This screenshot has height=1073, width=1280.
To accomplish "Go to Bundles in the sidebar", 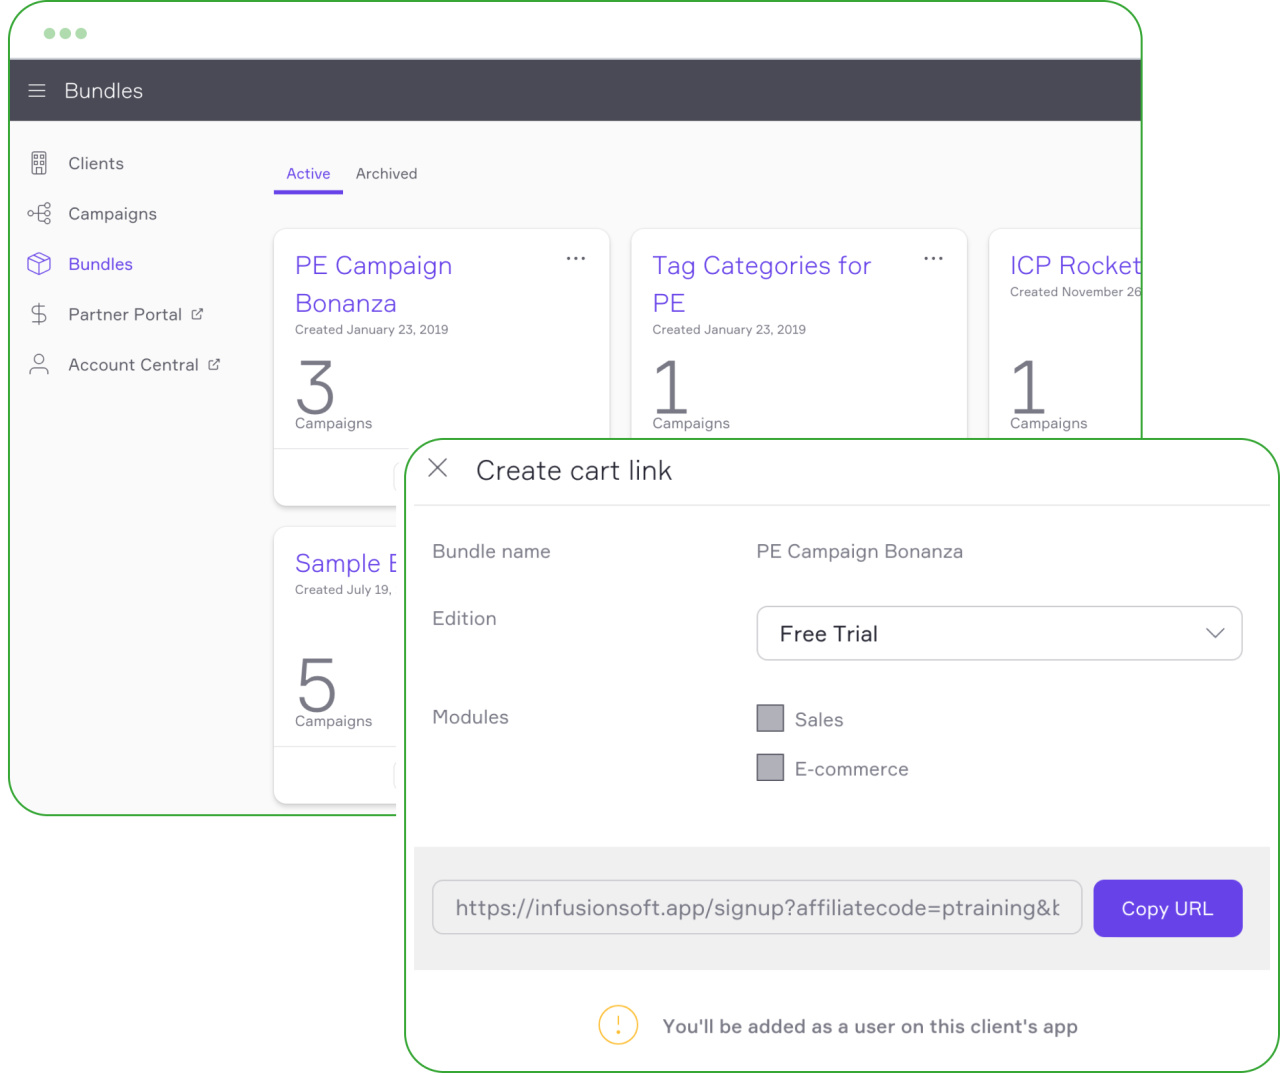I will click(x=100, y=264).
